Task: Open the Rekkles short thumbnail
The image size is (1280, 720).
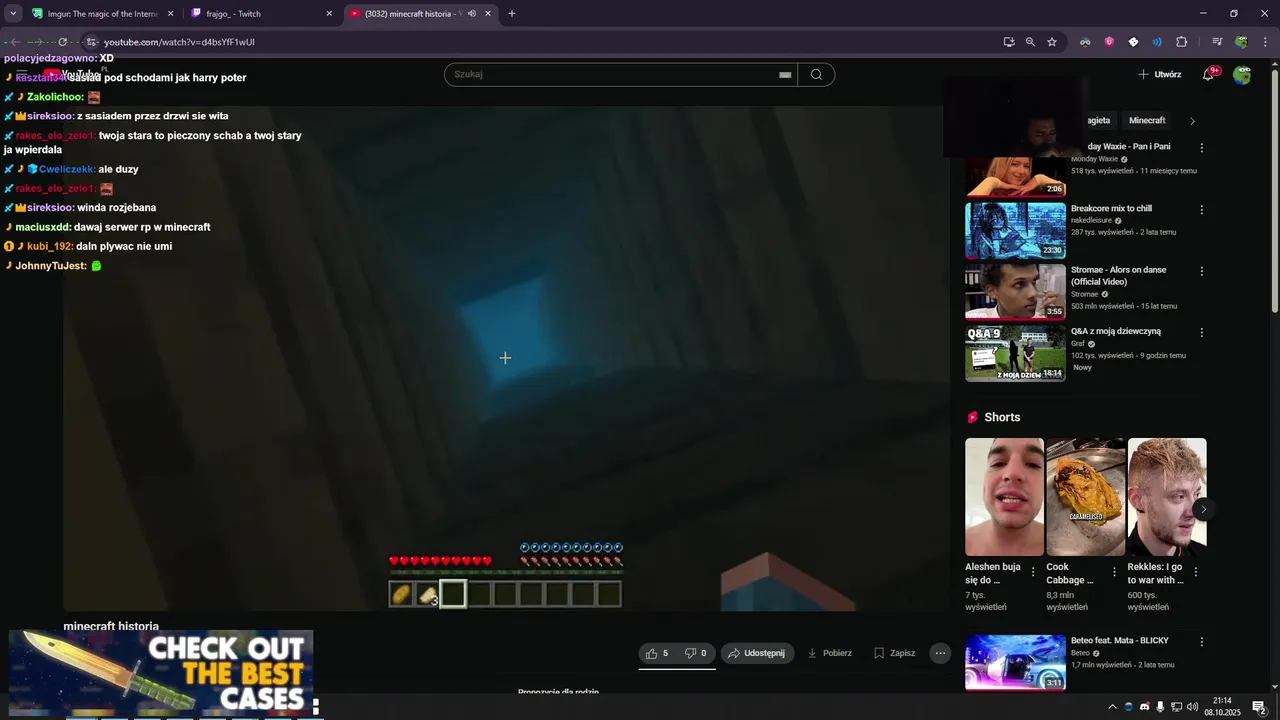Action: [x=1167, y=497]
